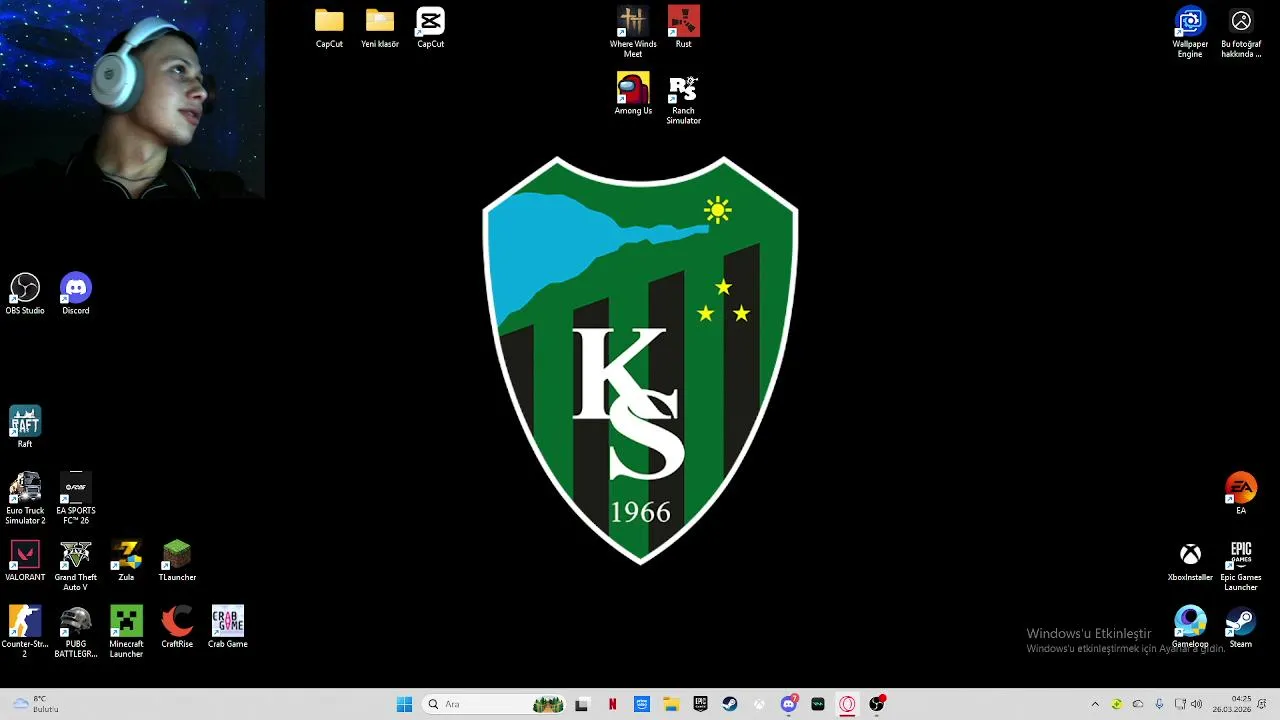Open Epic Games from the taskbar
The image size is (1280, 720).
(700, 704)
